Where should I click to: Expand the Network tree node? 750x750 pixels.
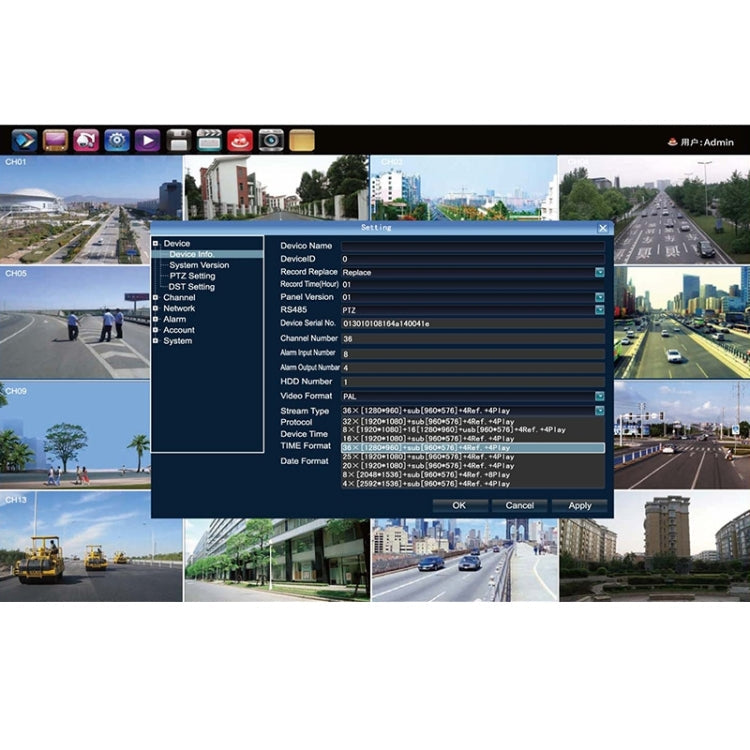click(x=156, y=308)
